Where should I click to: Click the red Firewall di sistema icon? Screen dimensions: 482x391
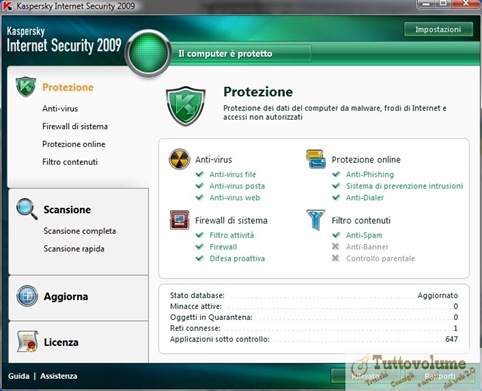(x=179, y=220)
